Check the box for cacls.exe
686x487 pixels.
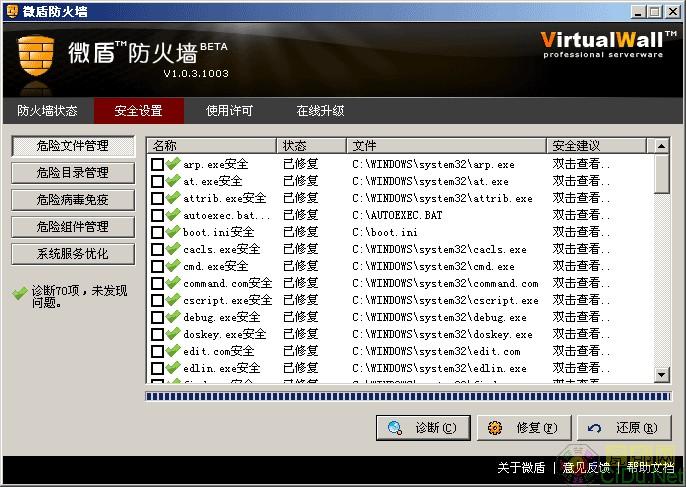pos(157,249)
